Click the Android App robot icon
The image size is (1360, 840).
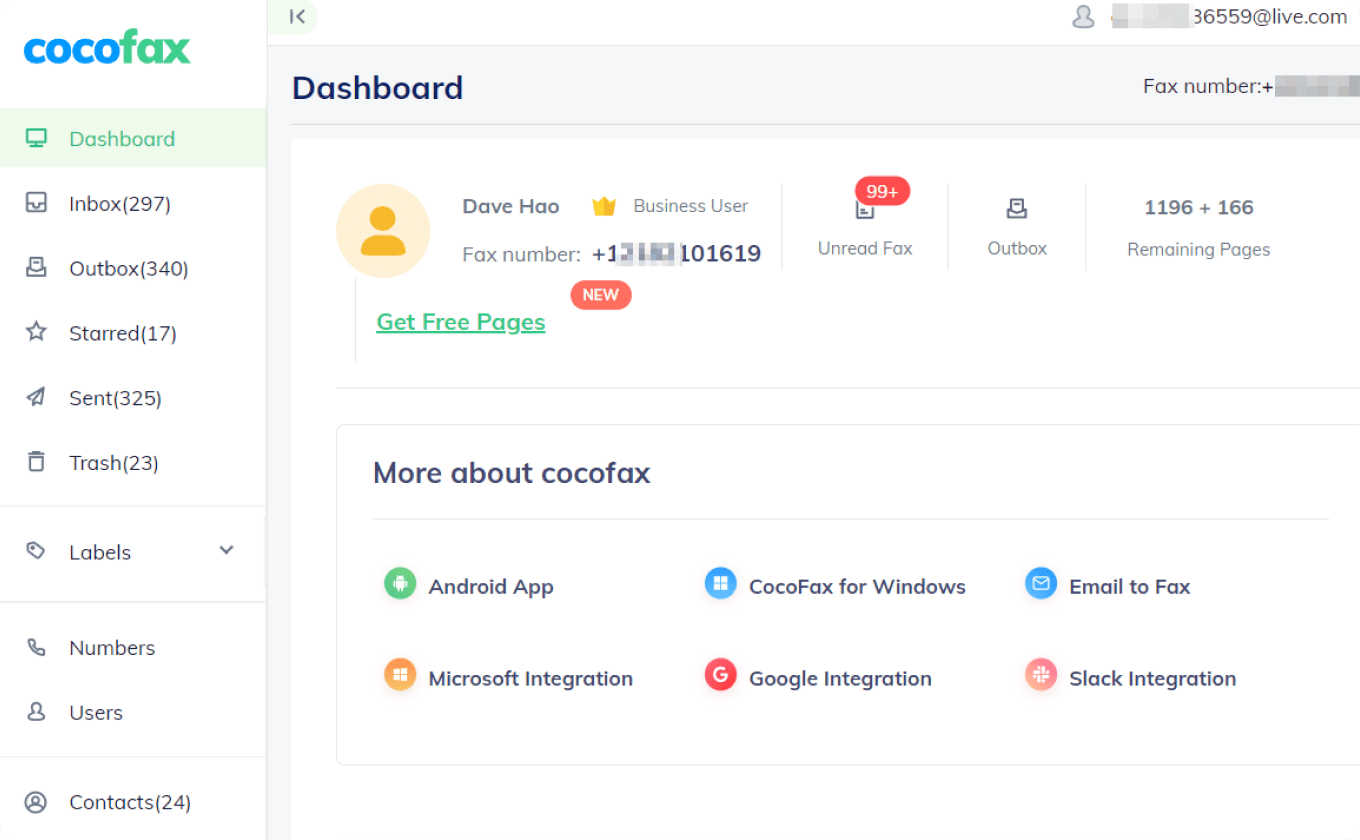[x=400, y=583]
